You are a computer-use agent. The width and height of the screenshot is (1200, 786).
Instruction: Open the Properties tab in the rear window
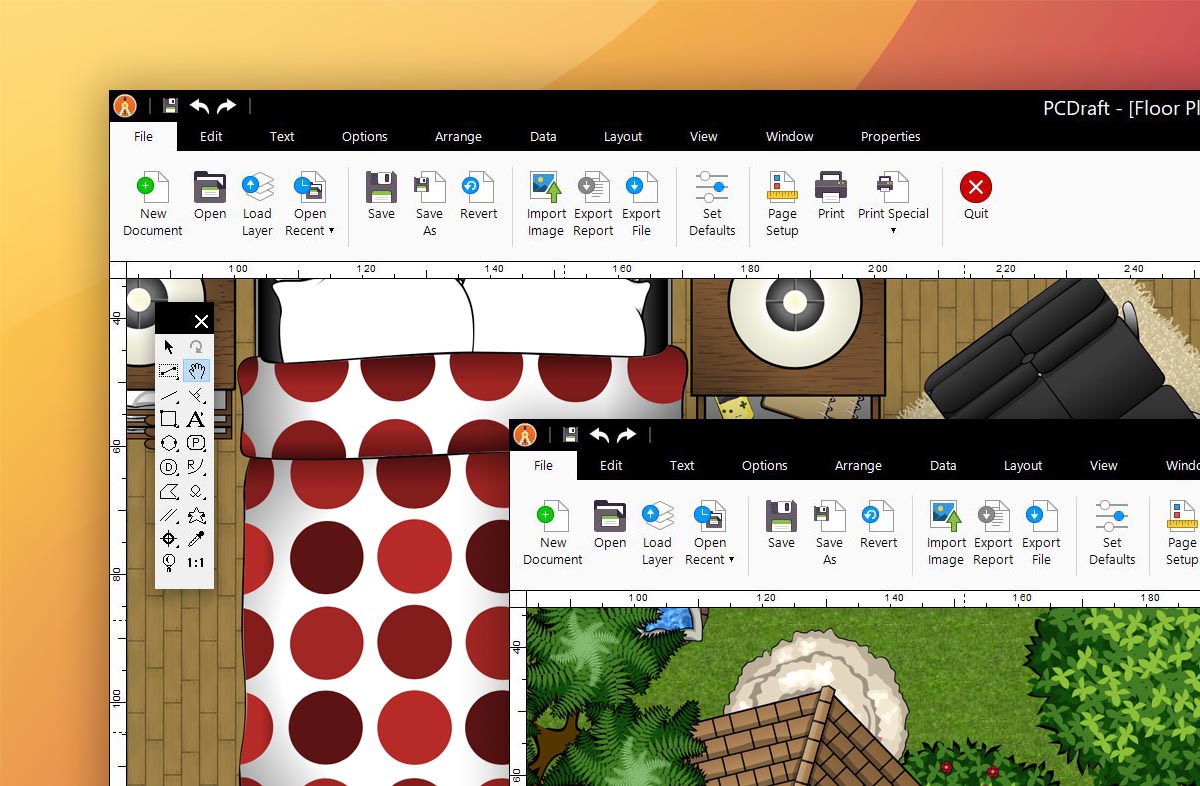[890, 137]
